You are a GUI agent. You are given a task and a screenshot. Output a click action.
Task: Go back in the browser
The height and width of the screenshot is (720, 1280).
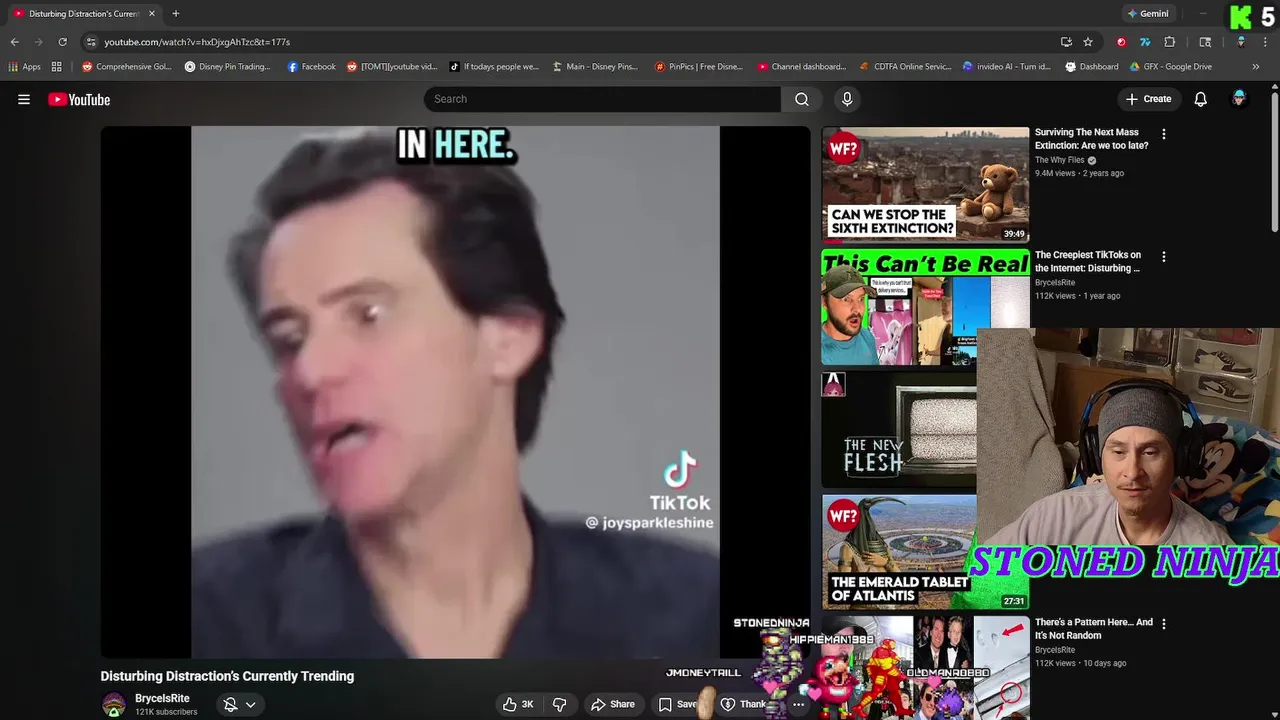(x=14, y=42)
